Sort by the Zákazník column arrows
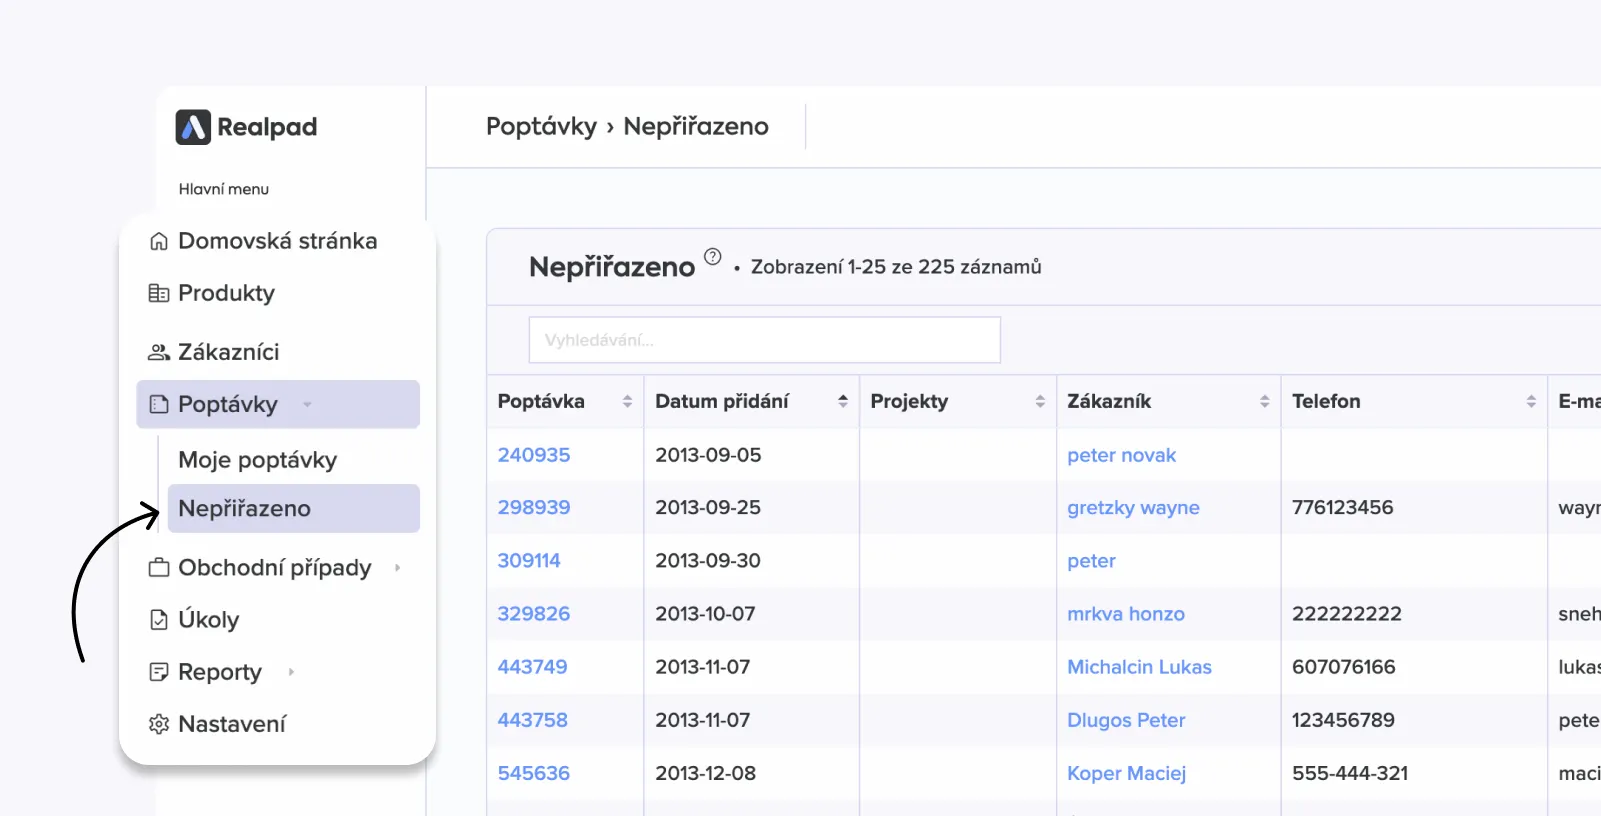Viewport: 1601px width, 816px height. click(1264, 401)
